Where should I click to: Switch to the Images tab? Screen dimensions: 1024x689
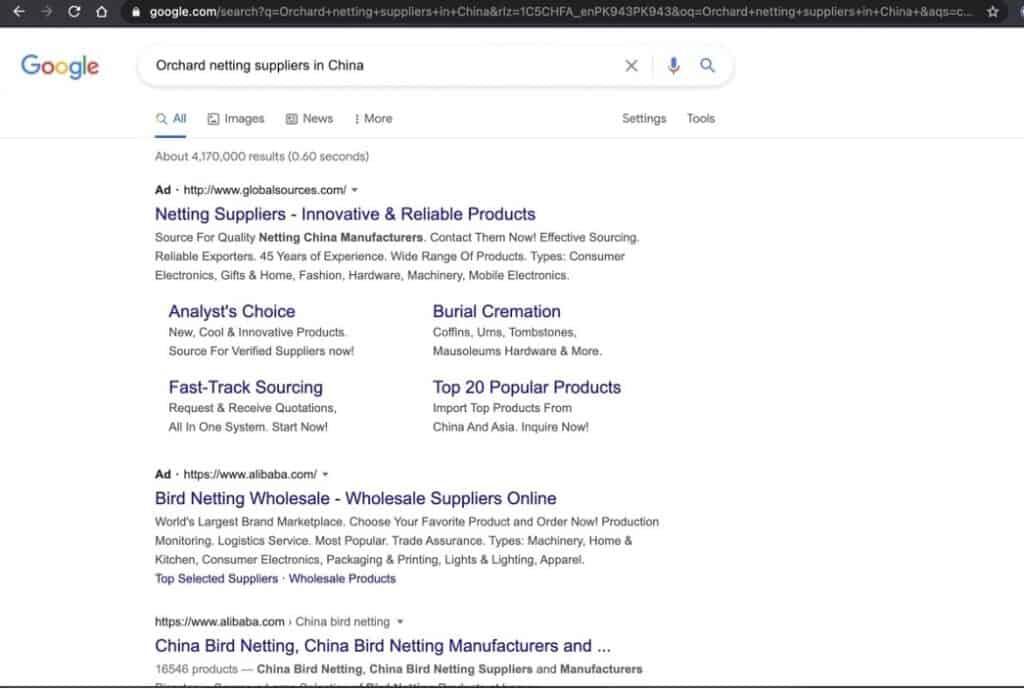[236, 119]
